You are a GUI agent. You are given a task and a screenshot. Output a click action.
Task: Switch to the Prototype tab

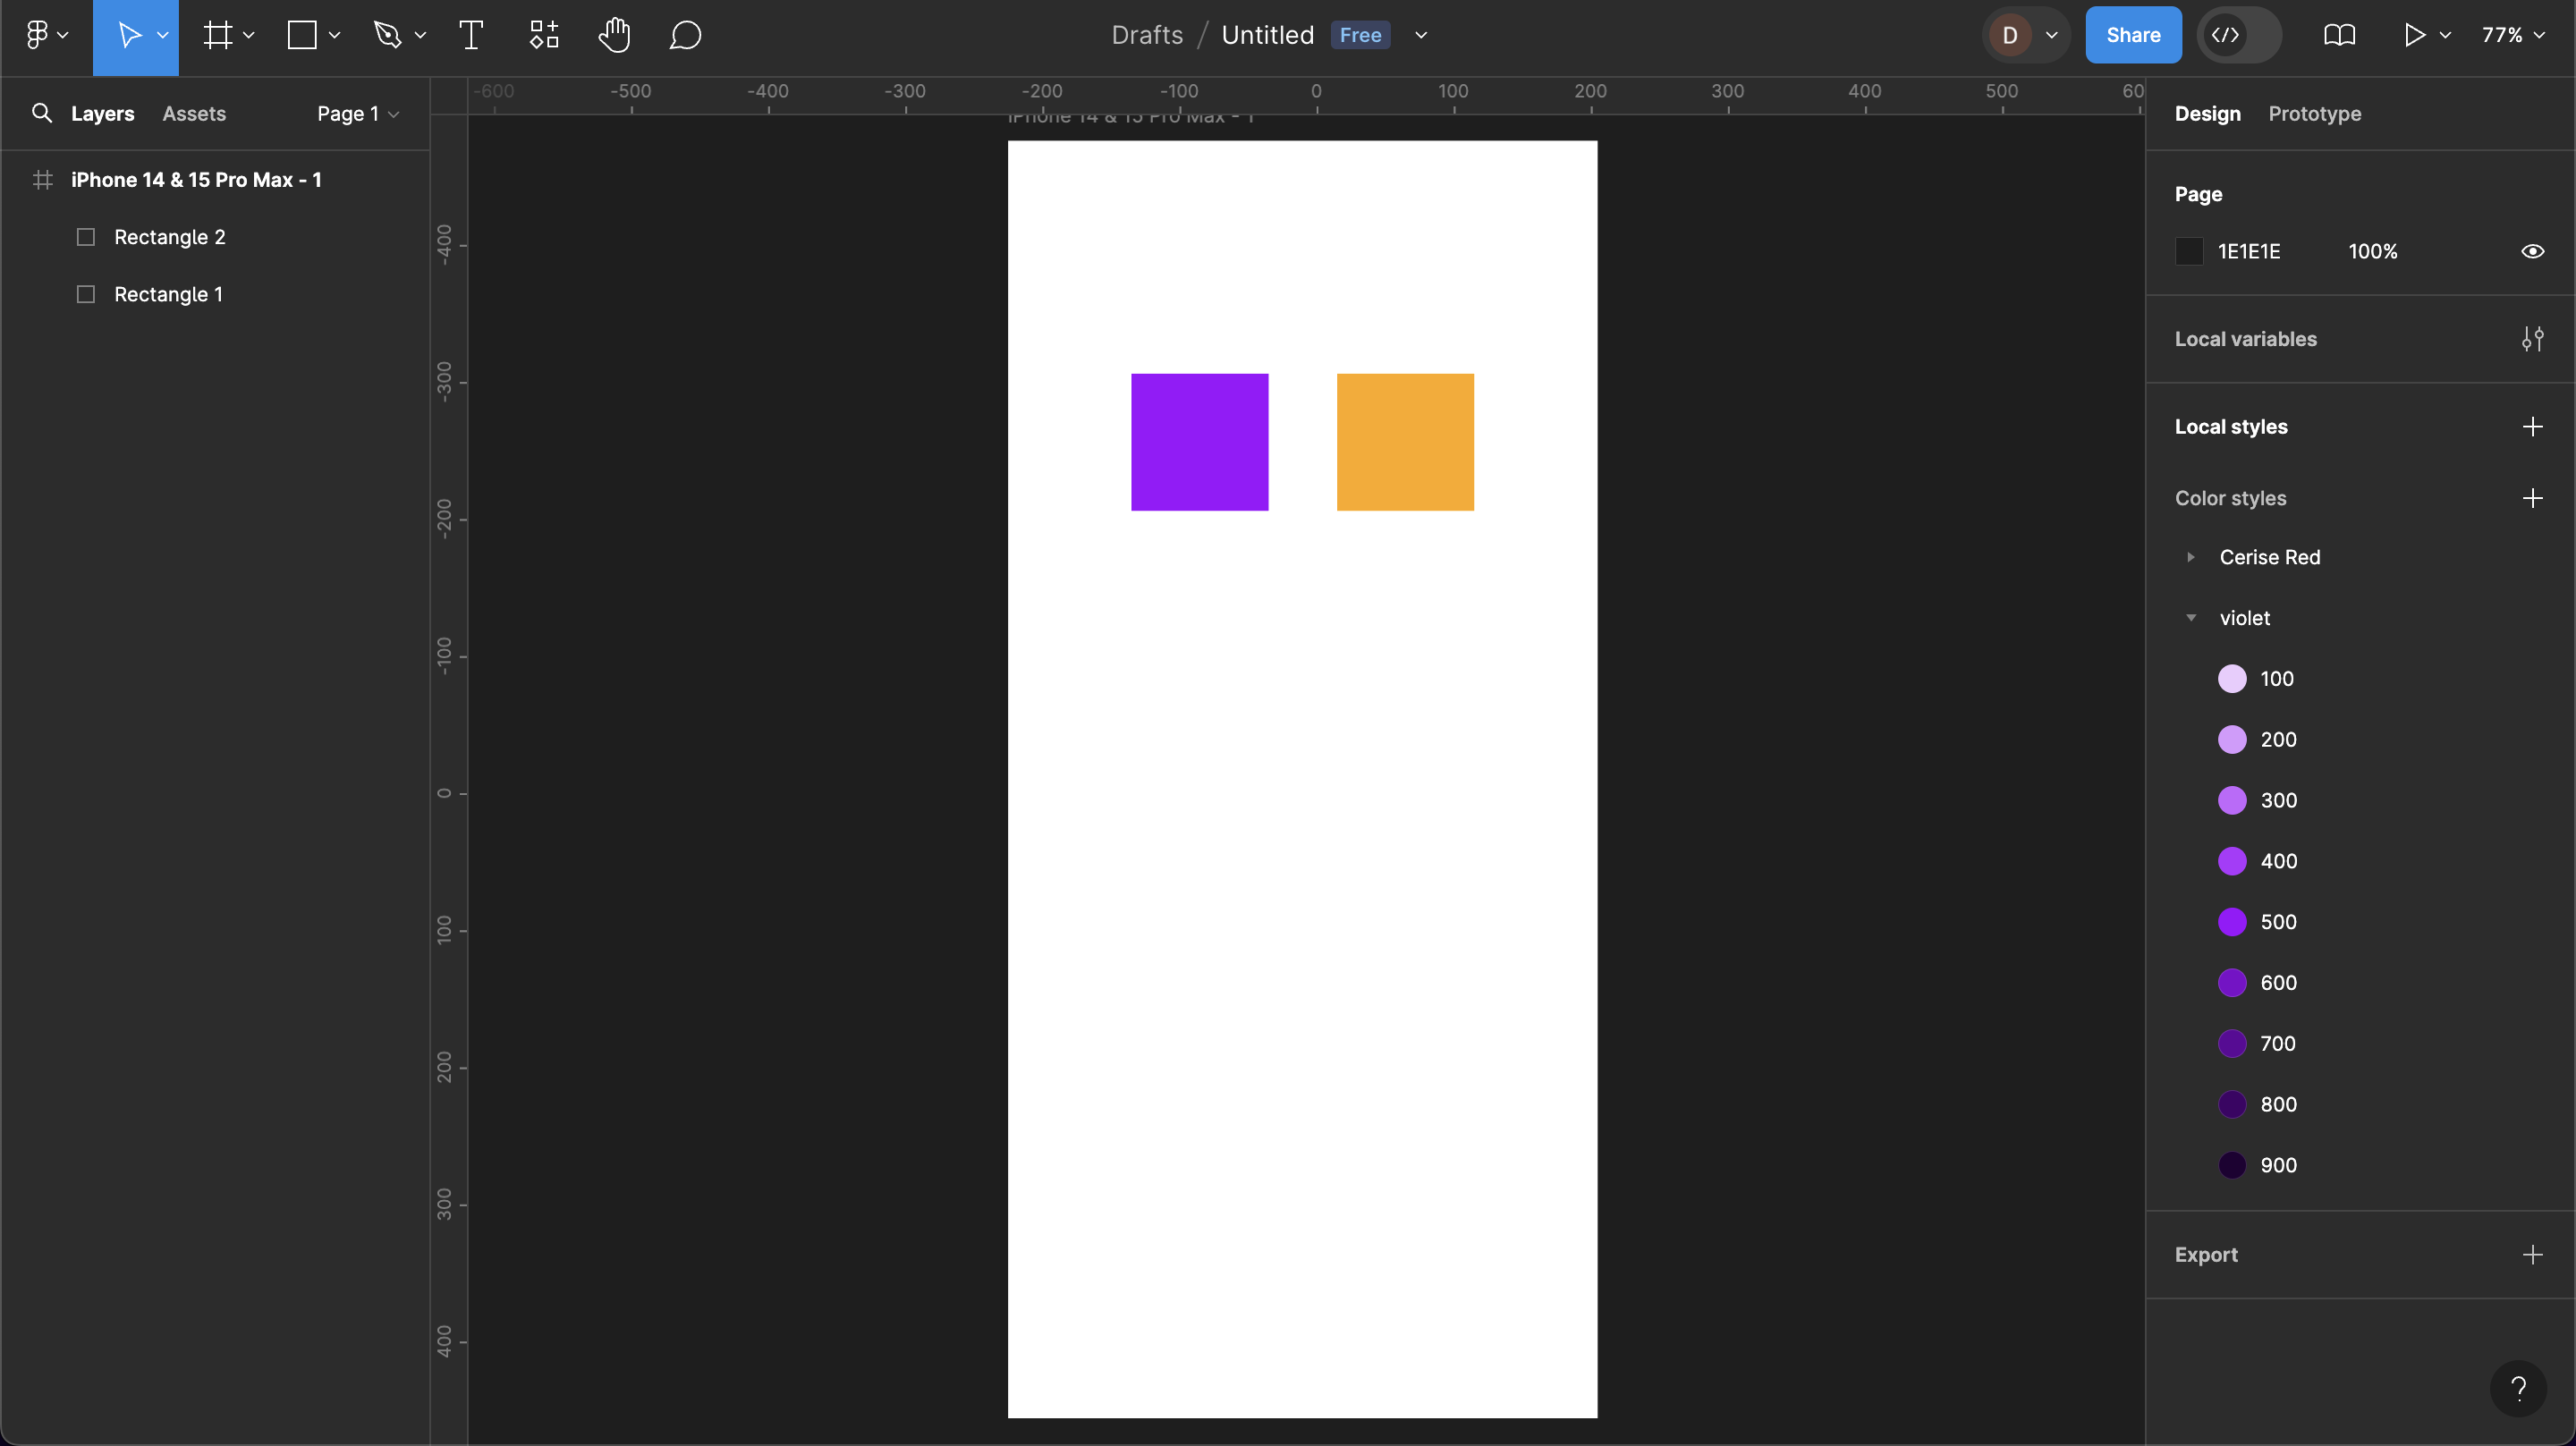pos(2314,114)
